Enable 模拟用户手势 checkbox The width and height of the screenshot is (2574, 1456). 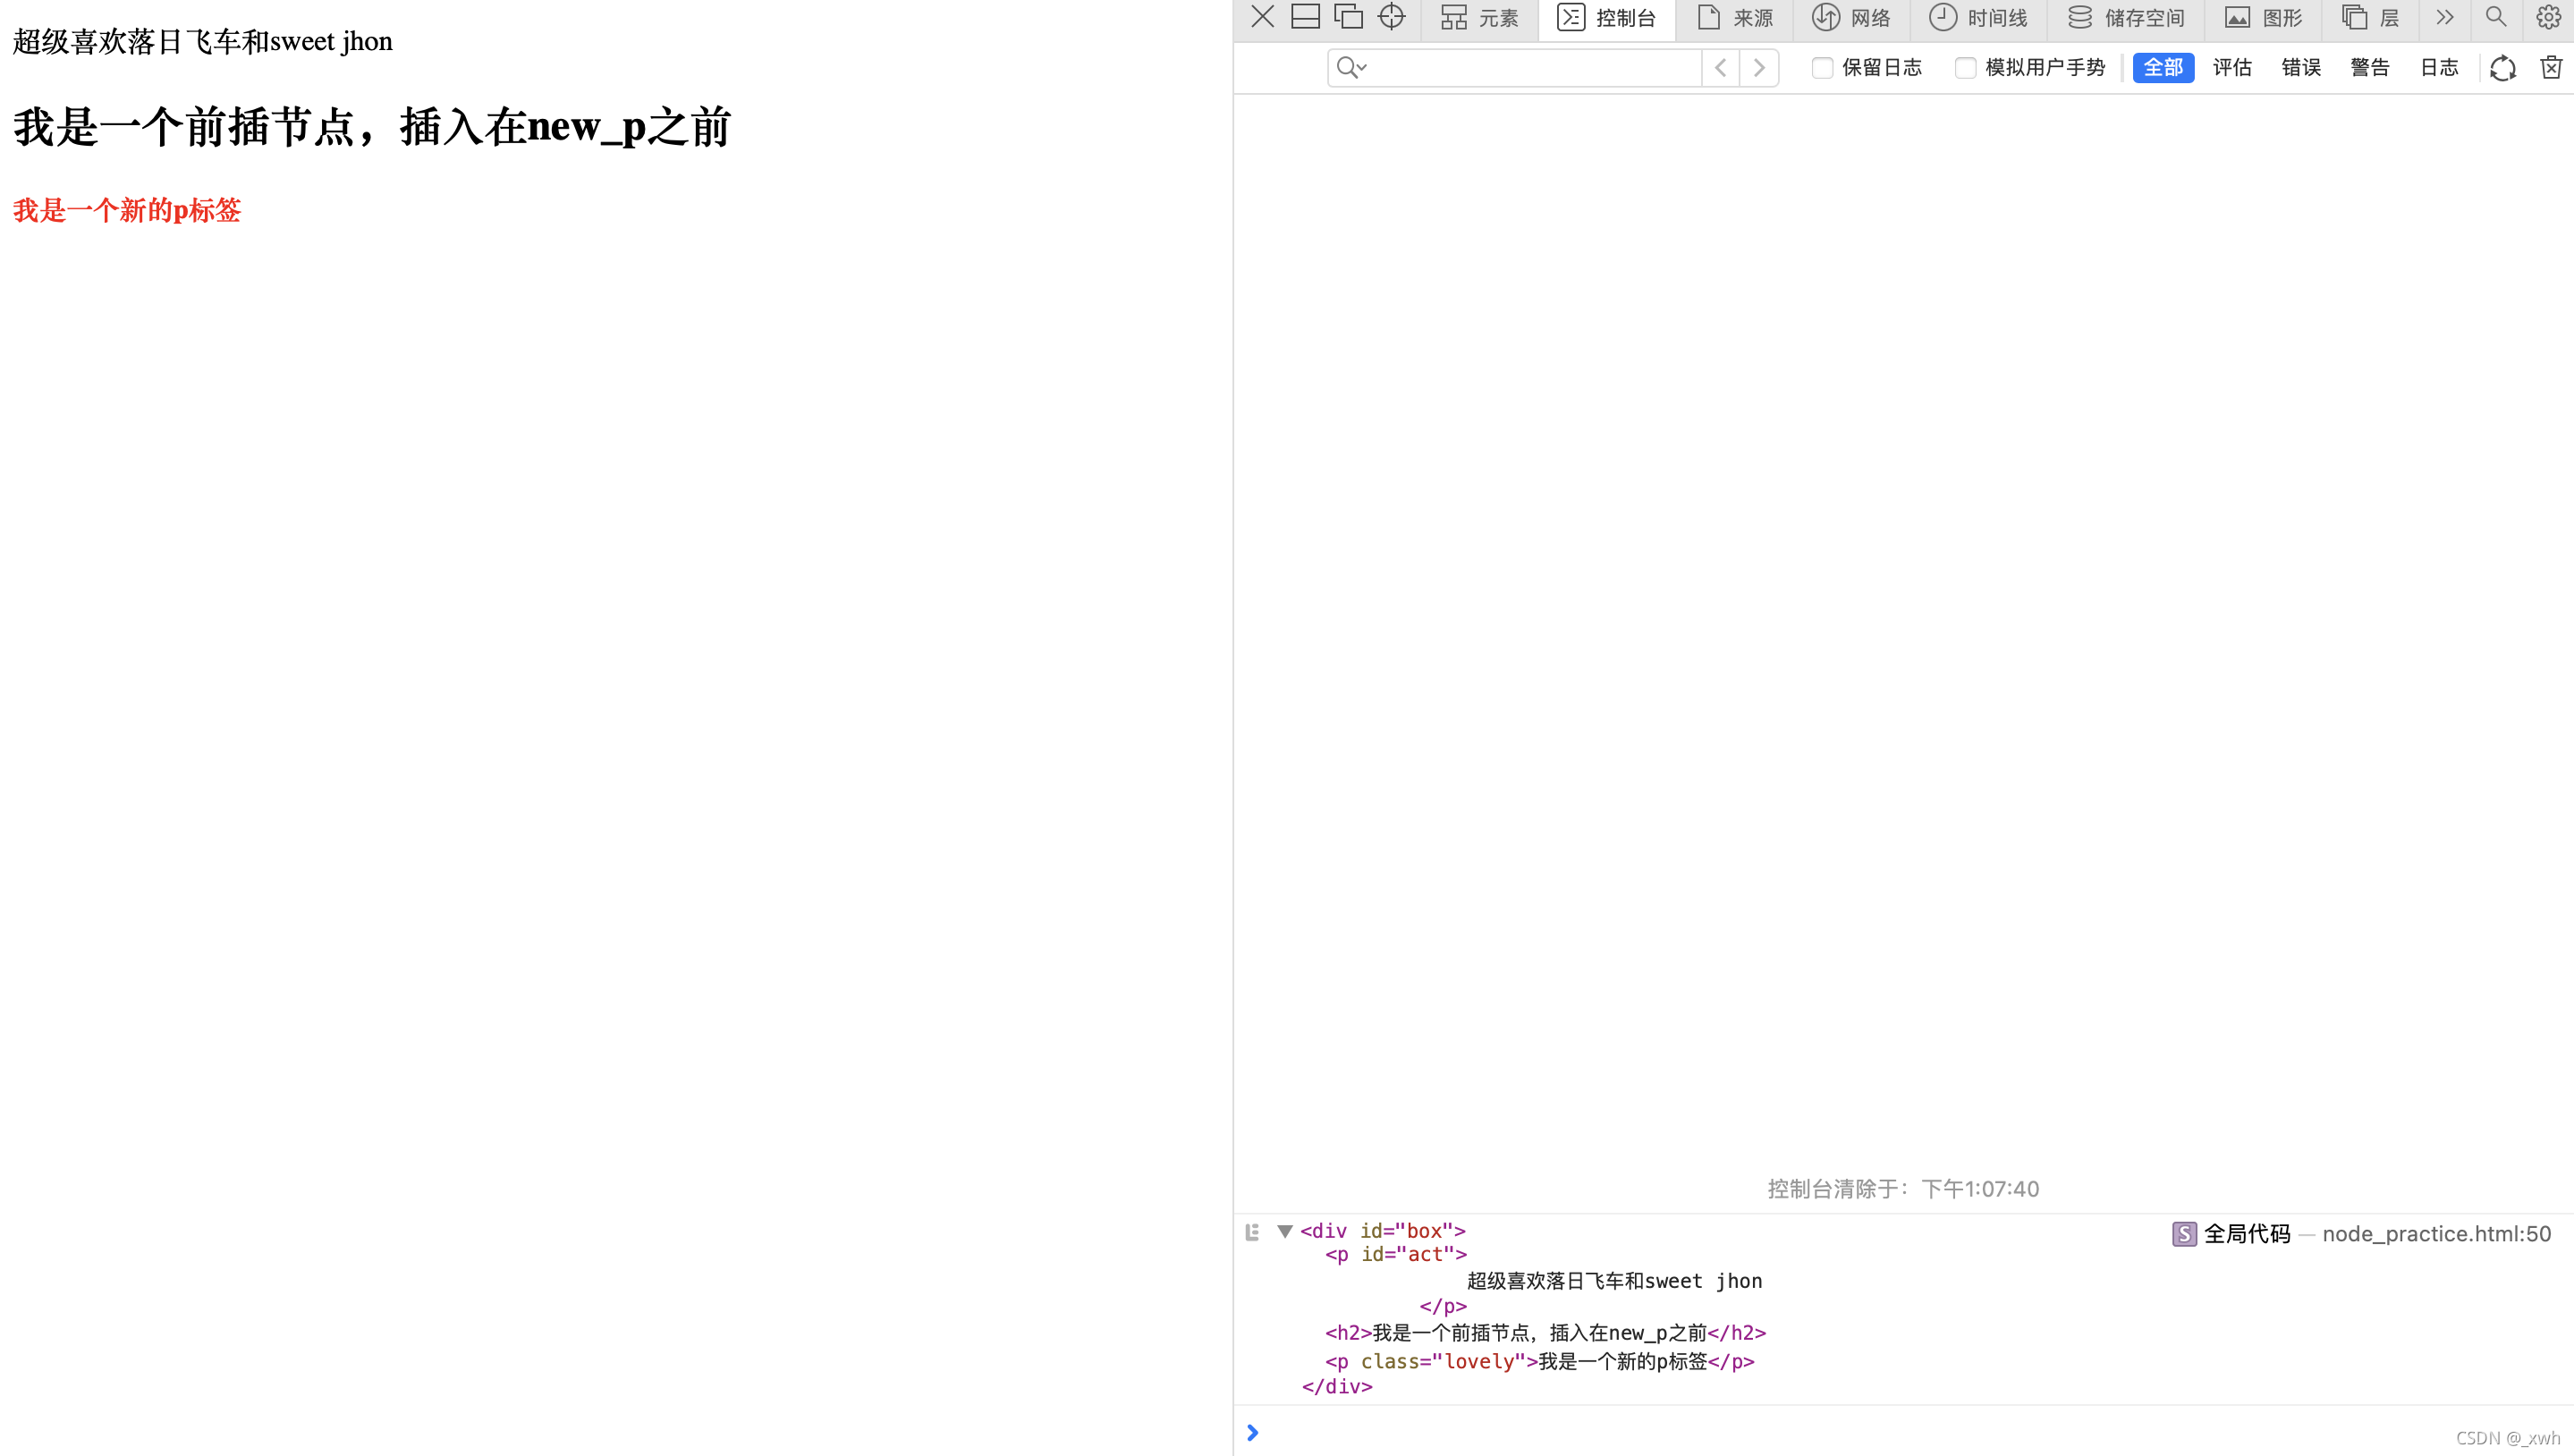(x=1965, y=67)
